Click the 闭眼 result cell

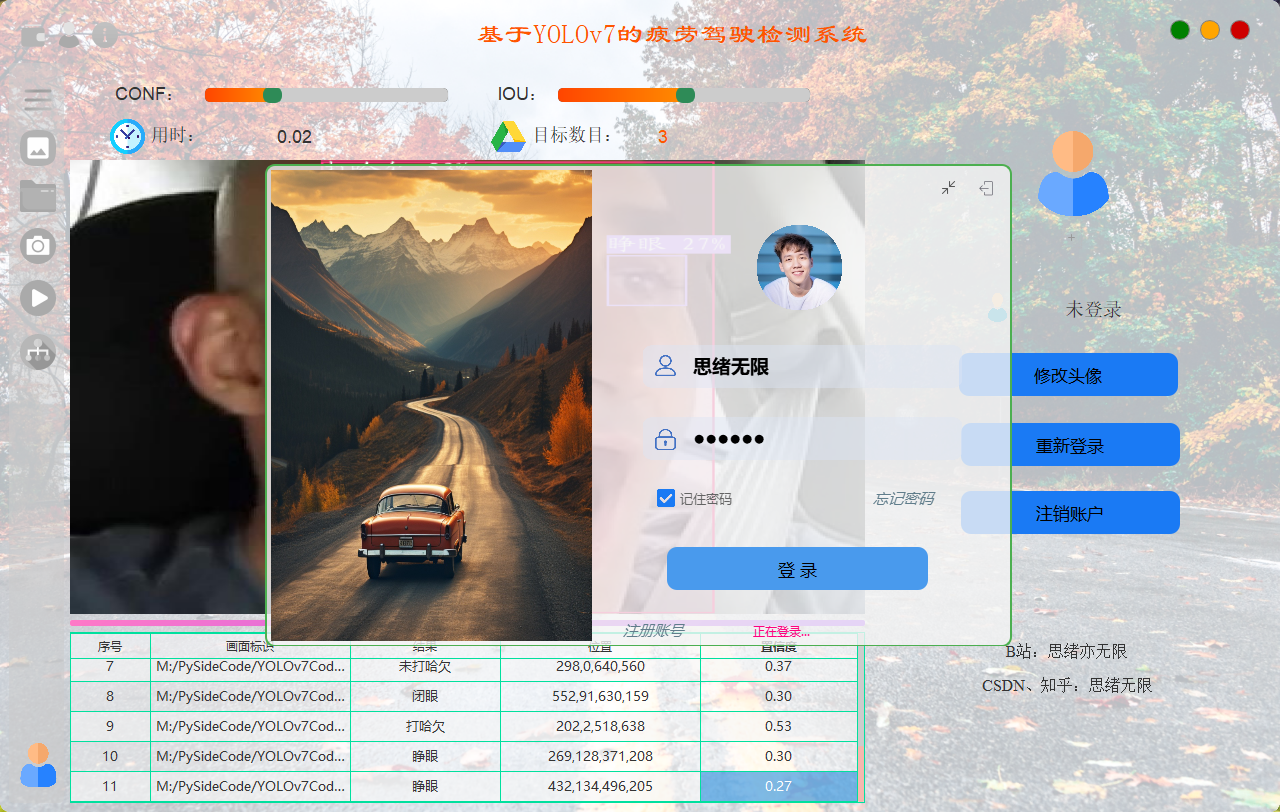[x=425, y=696]
